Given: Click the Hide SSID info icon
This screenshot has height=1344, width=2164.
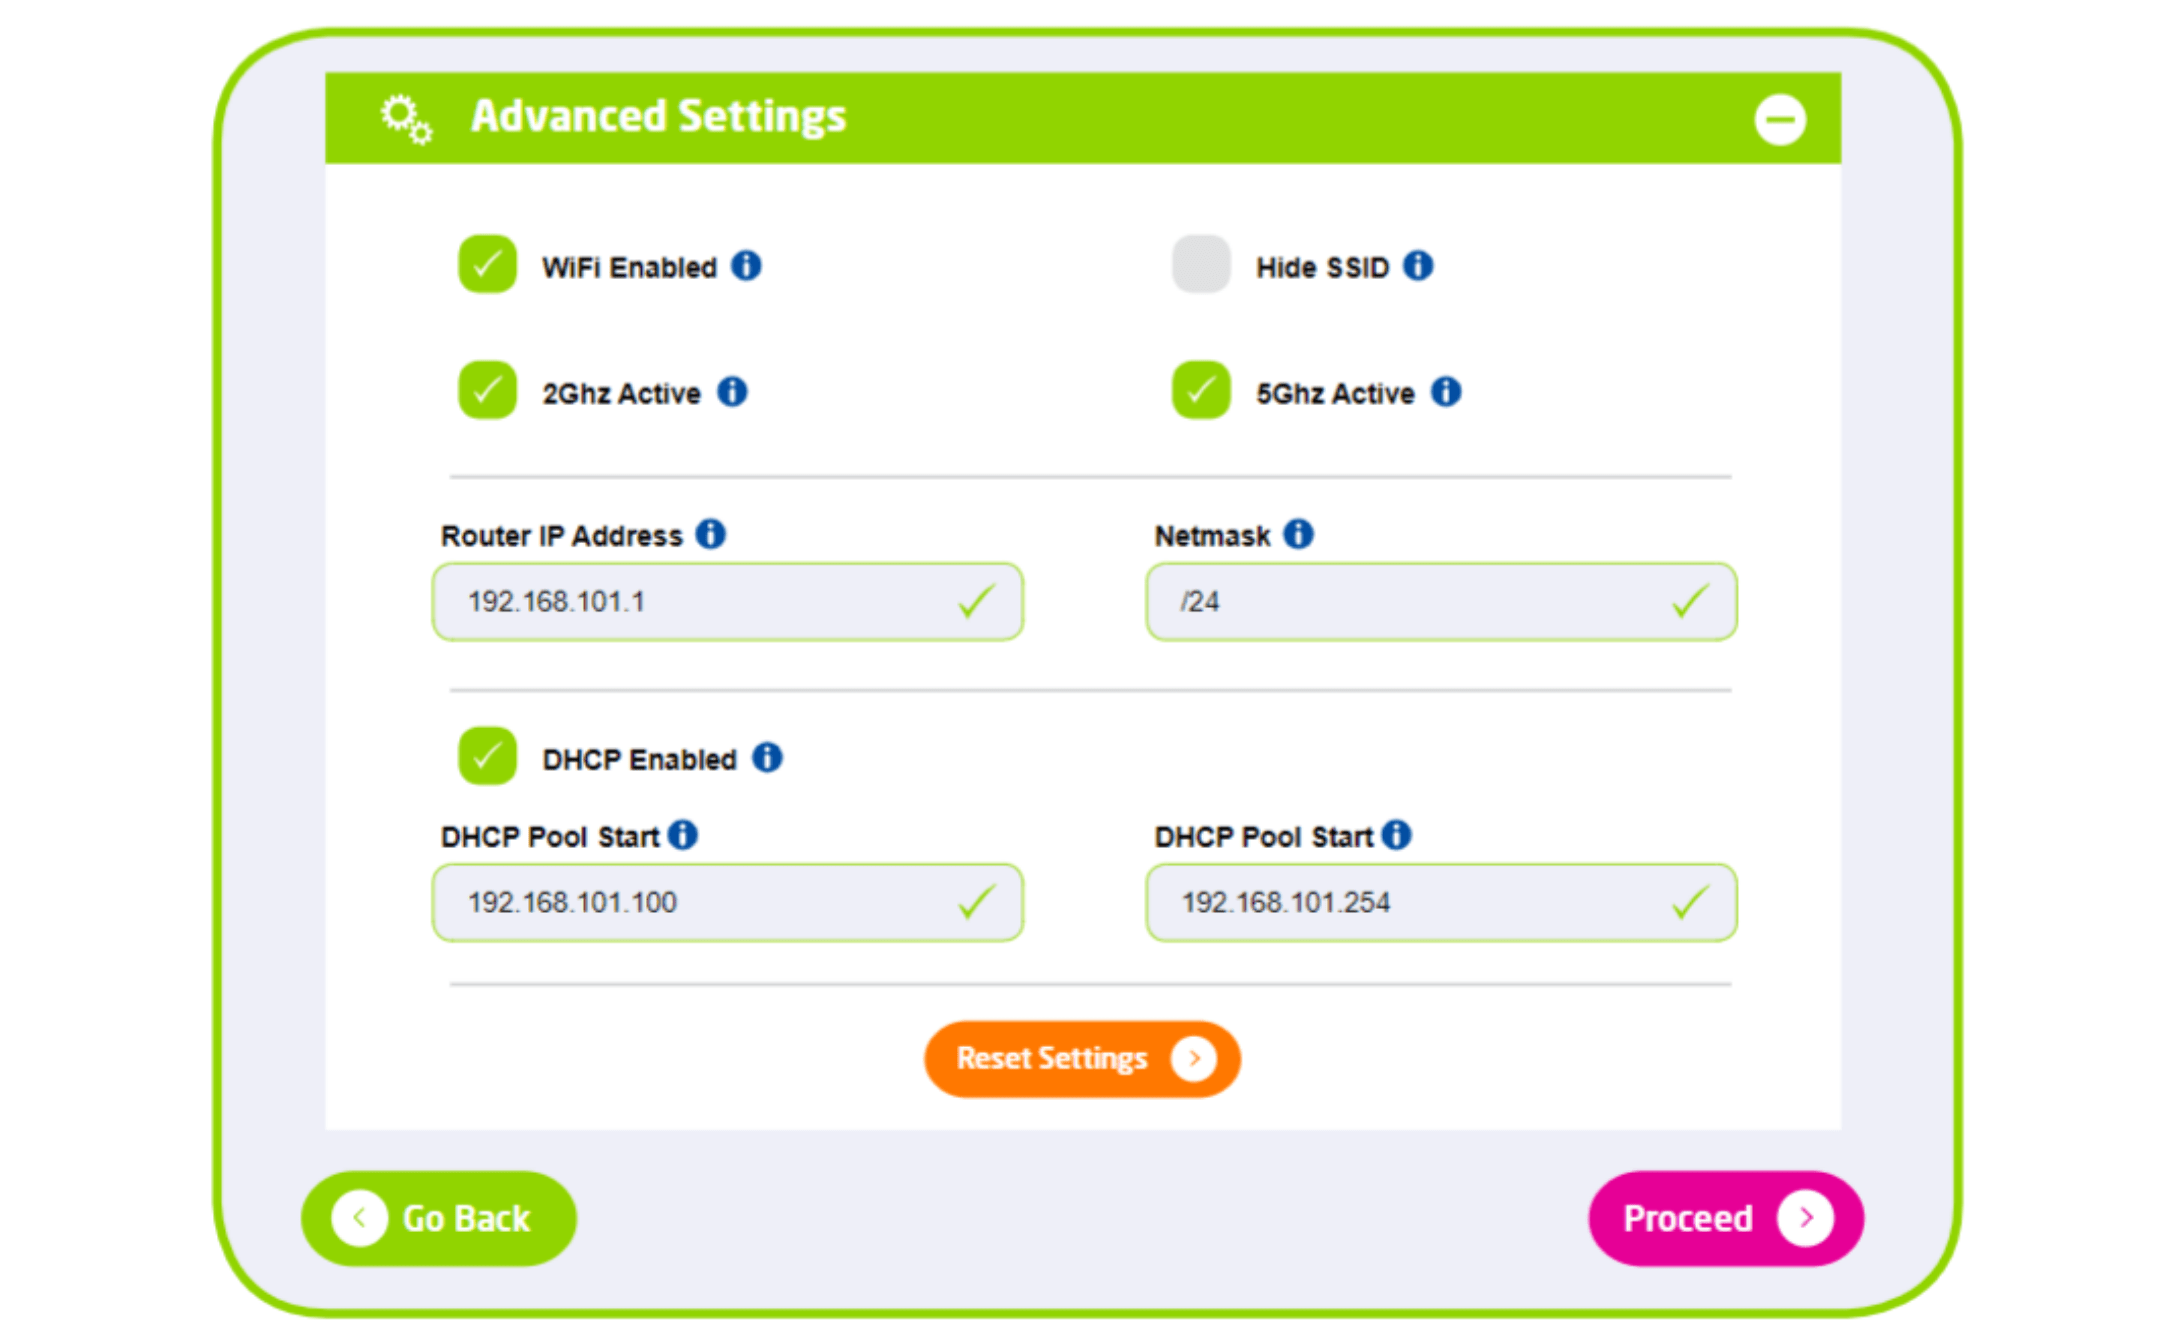Looking at the screenshot, I should (x=1418, y=265).
